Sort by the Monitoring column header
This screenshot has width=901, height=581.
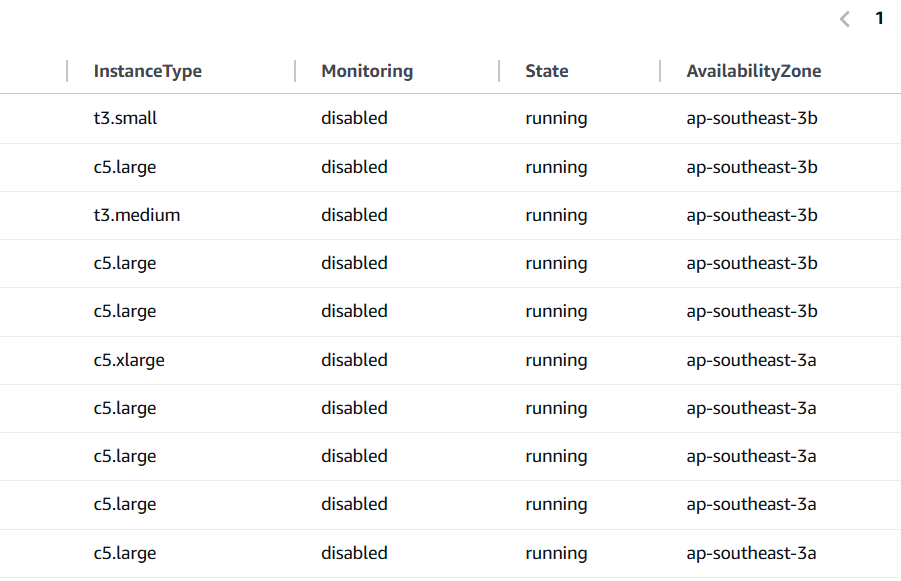pos(366,71)
